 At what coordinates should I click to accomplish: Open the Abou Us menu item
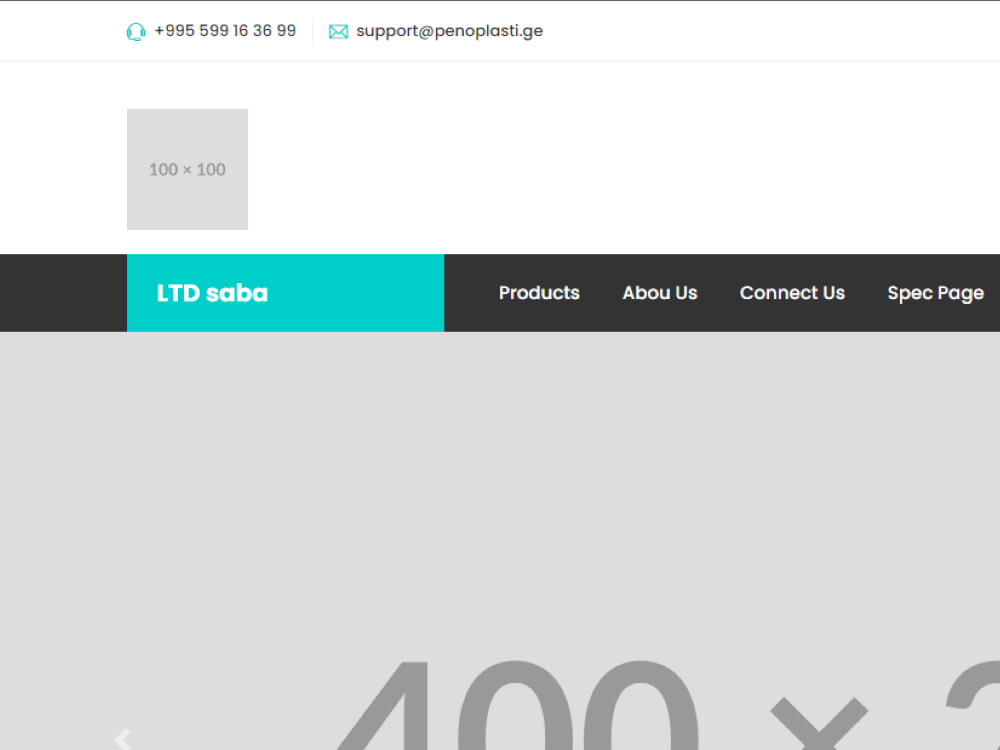(660, 293)
